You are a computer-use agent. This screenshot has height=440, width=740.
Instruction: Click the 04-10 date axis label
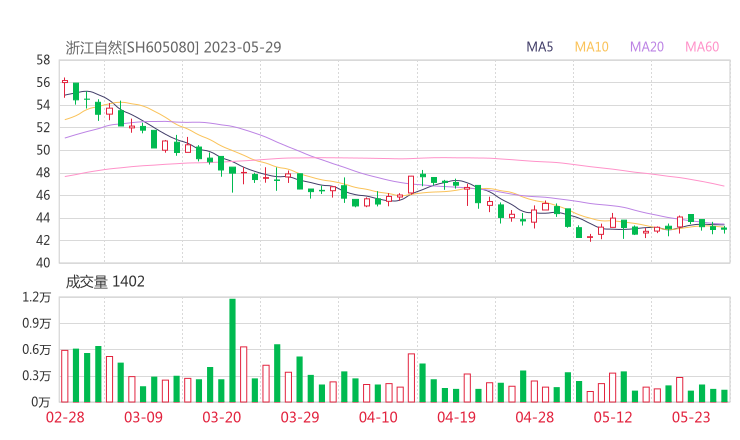378,417
